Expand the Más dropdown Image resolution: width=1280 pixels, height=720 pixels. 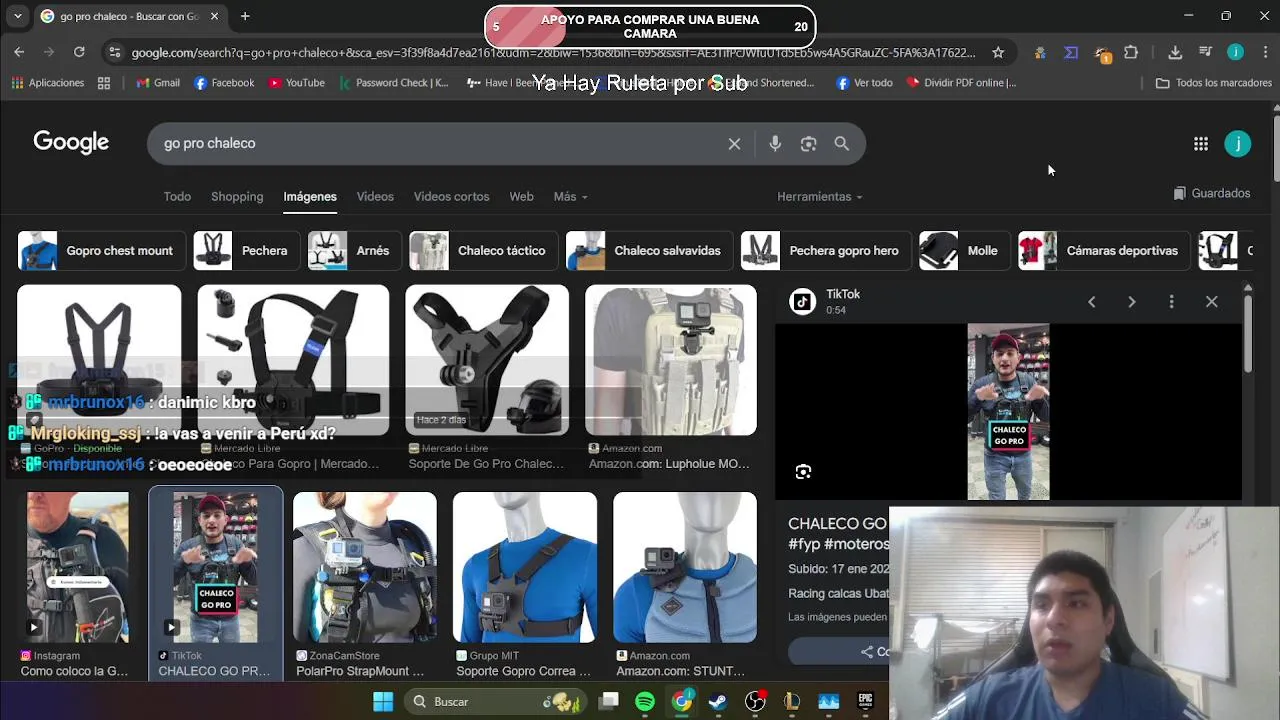pyautogui.click(x=571, y=197)
